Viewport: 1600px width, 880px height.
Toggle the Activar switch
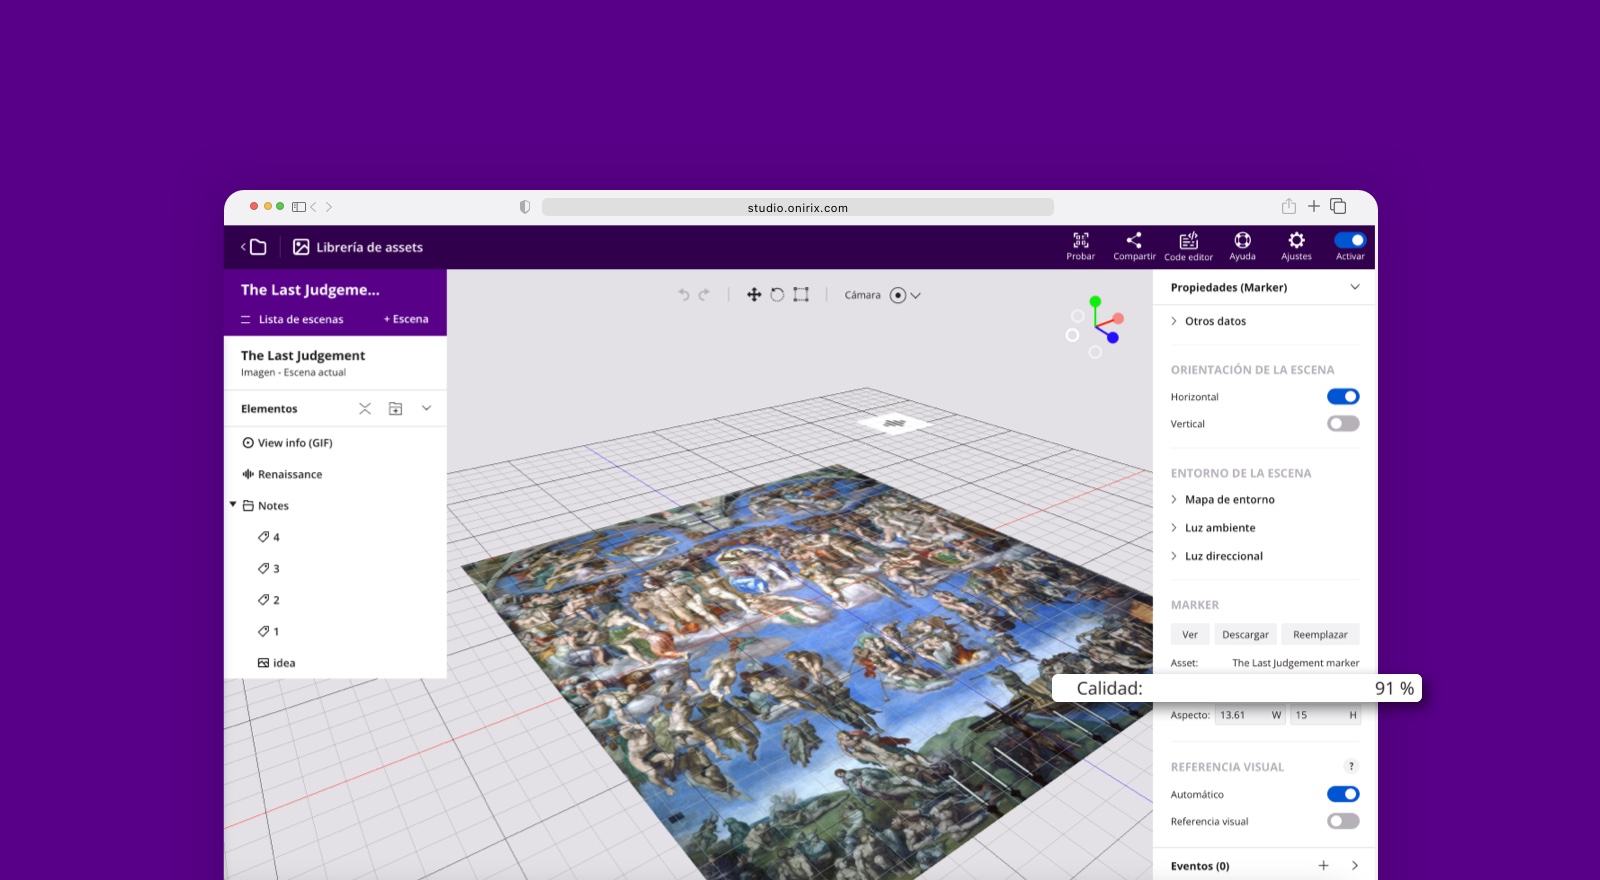(1349, 240)
